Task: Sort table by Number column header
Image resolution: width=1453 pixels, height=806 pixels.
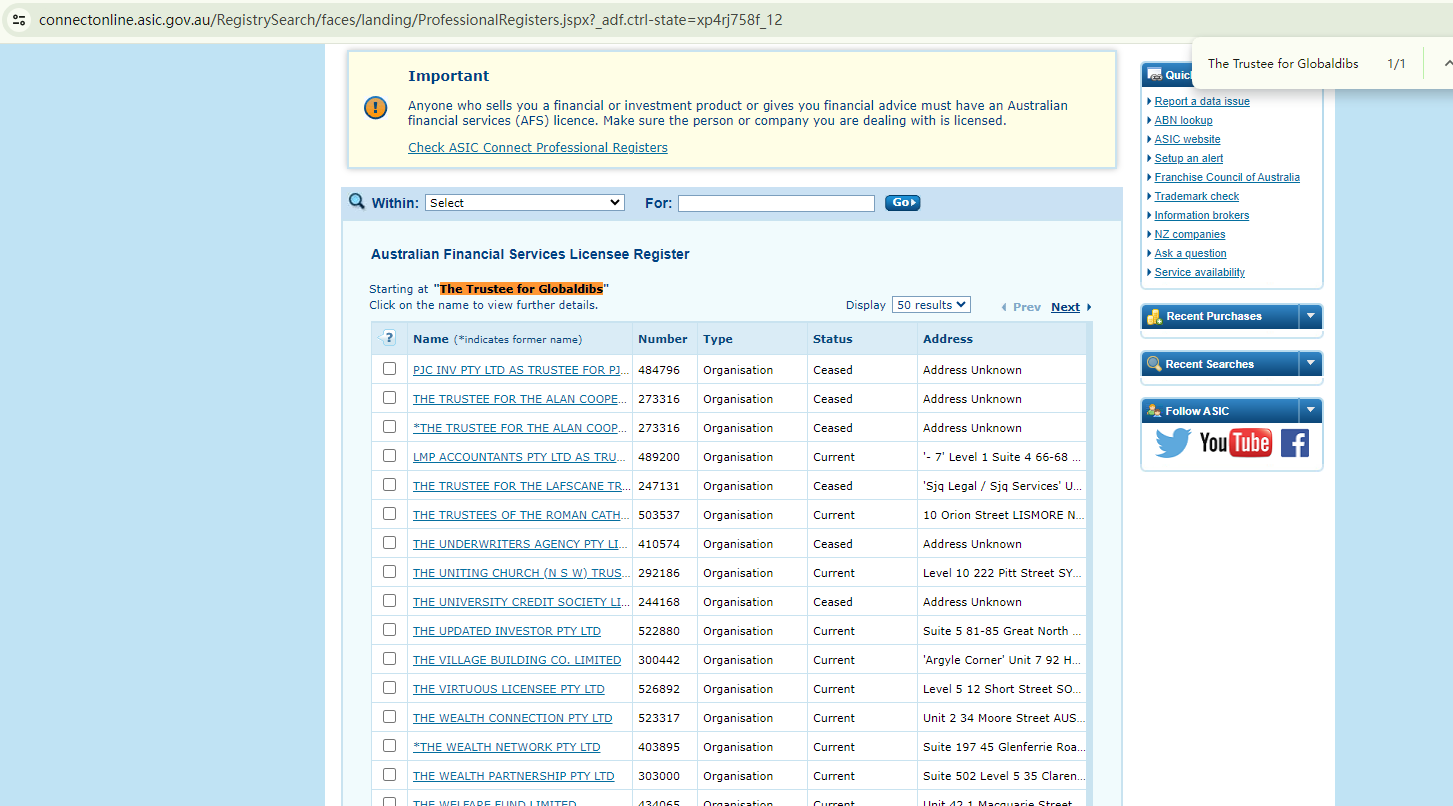Action: 663,339
